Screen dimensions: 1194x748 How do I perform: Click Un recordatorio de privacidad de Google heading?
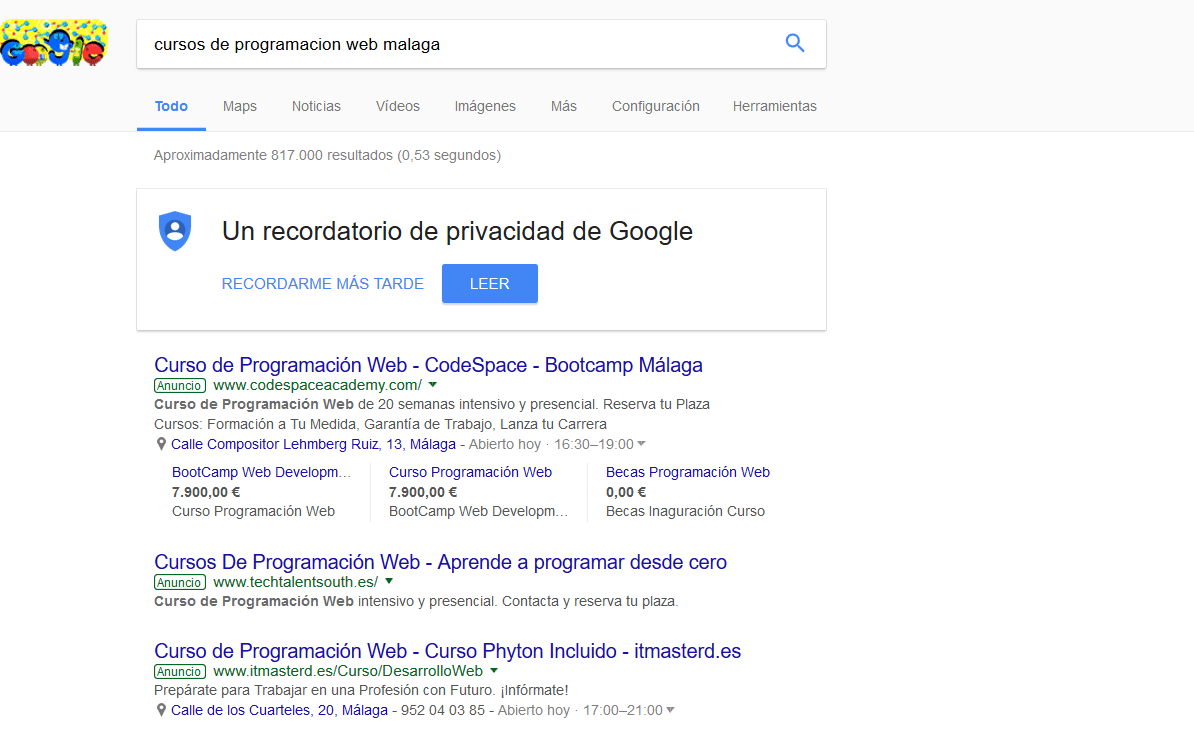(457, 231)
